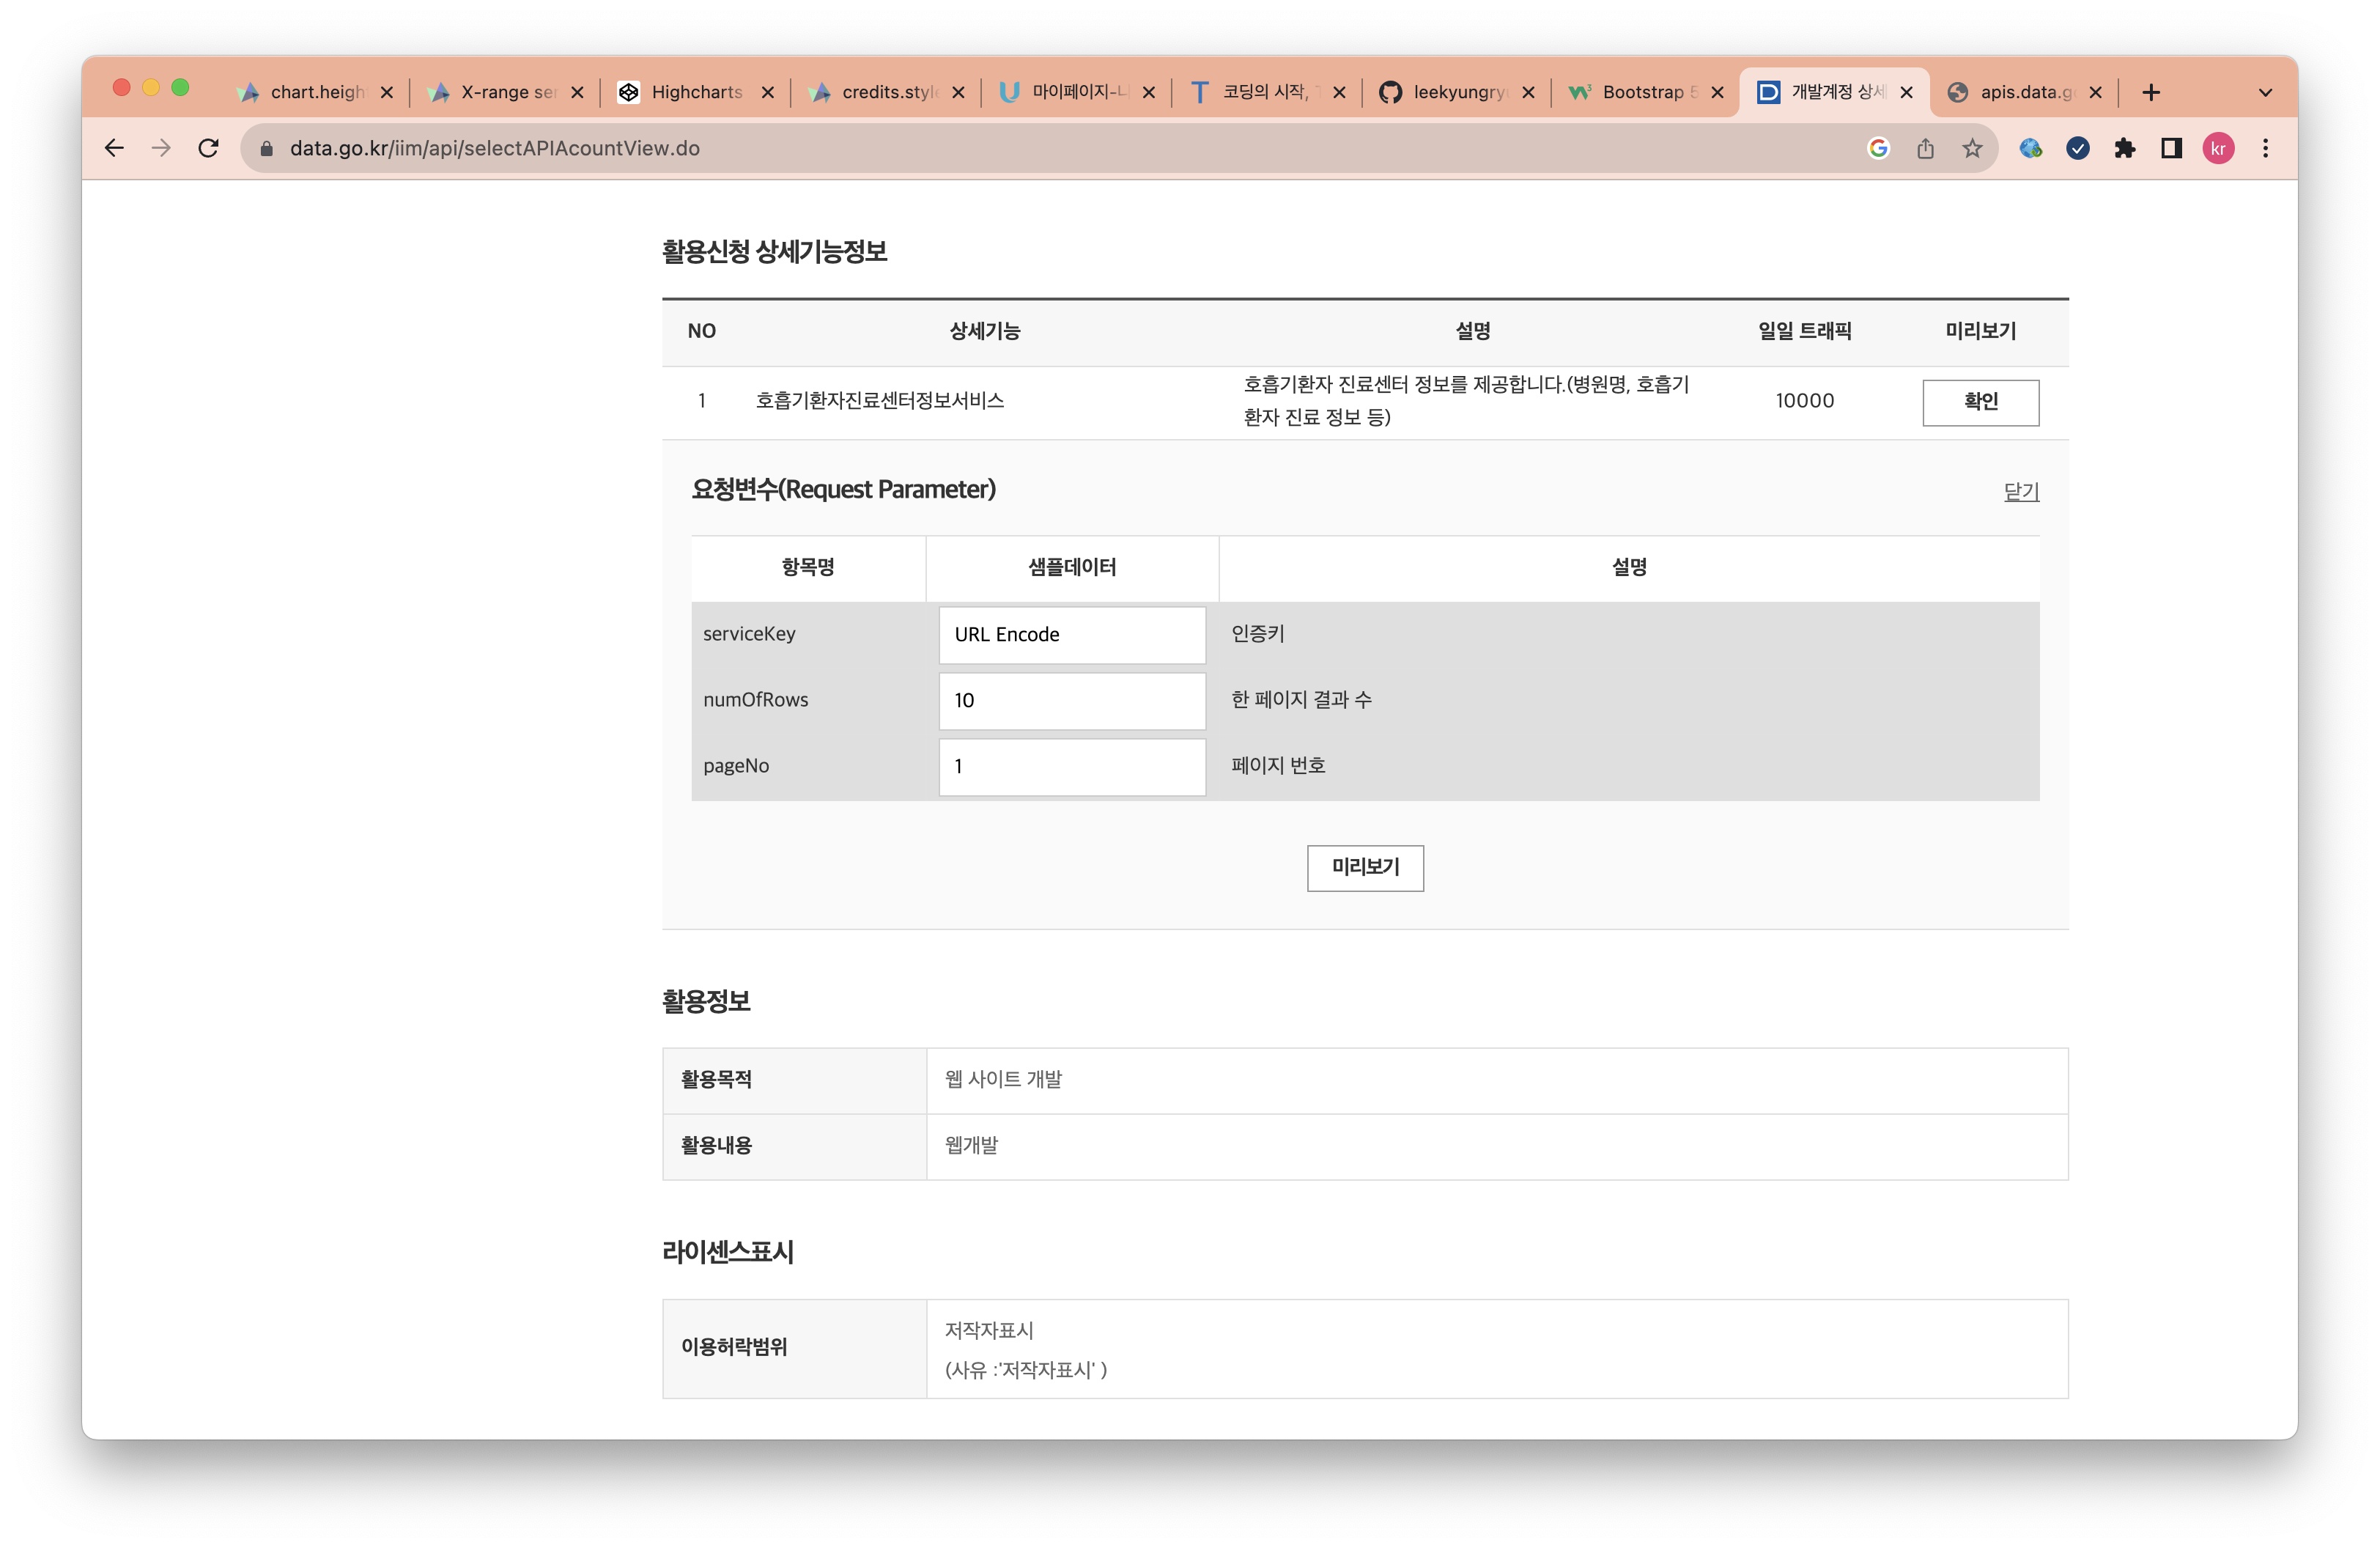Collapse the request parameters with the 닫기 link
This screenshot has height=1548, width=2380.
(x=2020, y=491)
